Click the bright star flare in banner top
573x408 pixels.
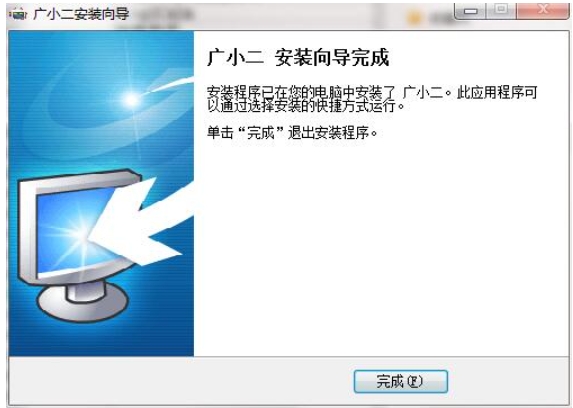(x=131, y=99)
